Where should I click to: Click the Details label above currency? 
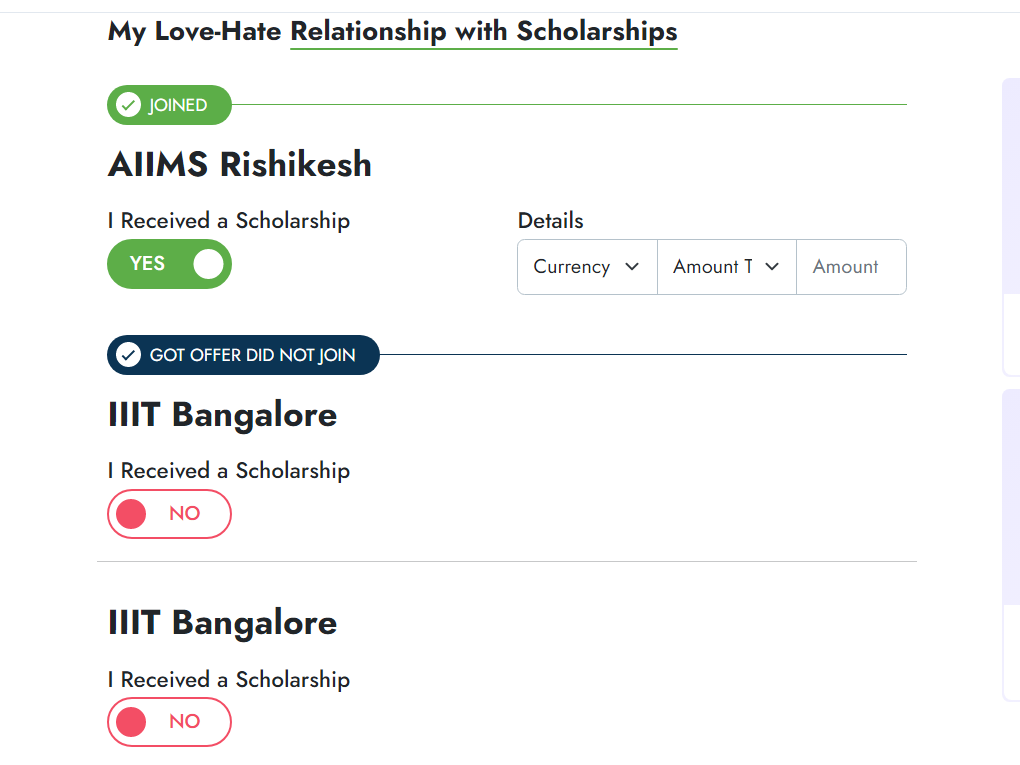(x=550, y=221)
